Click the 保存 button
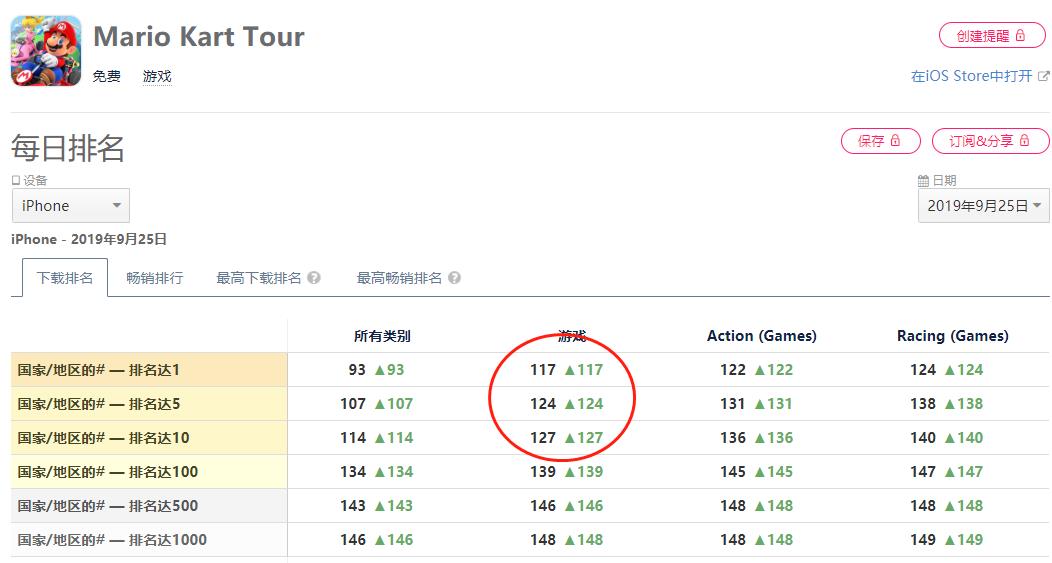1052x563 pixels. [880, 140]
